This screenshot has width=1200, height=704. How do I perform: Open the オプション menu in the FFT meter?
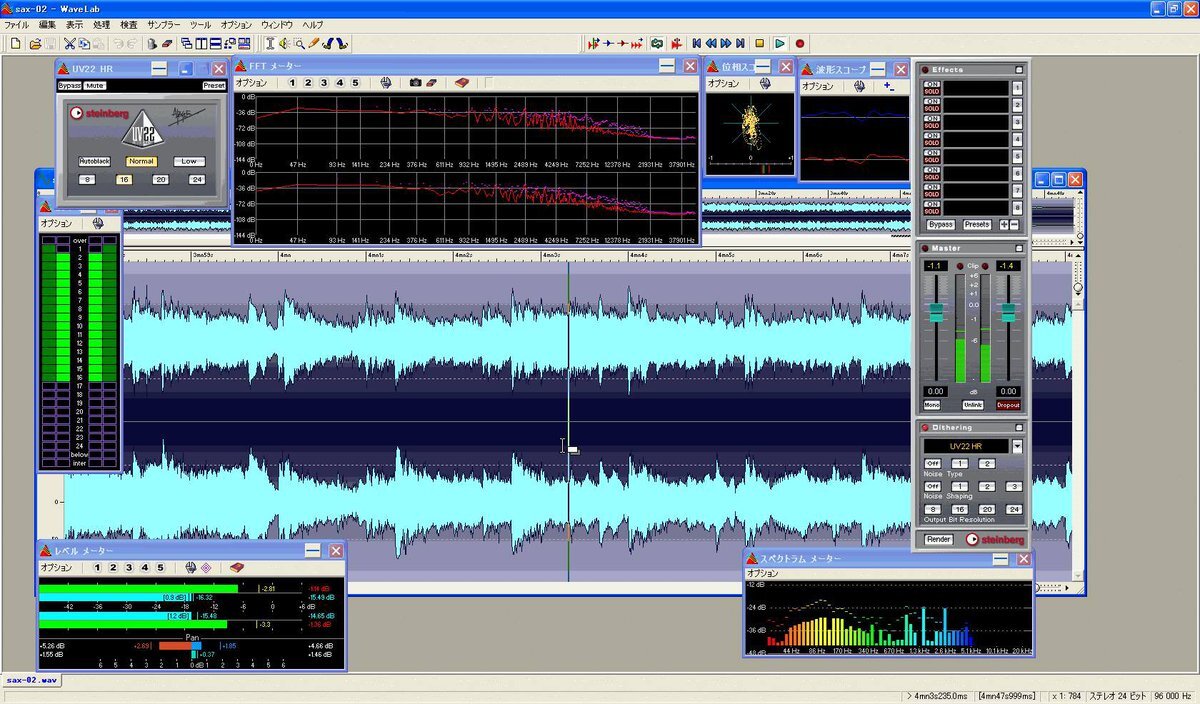tap(251, 83)
